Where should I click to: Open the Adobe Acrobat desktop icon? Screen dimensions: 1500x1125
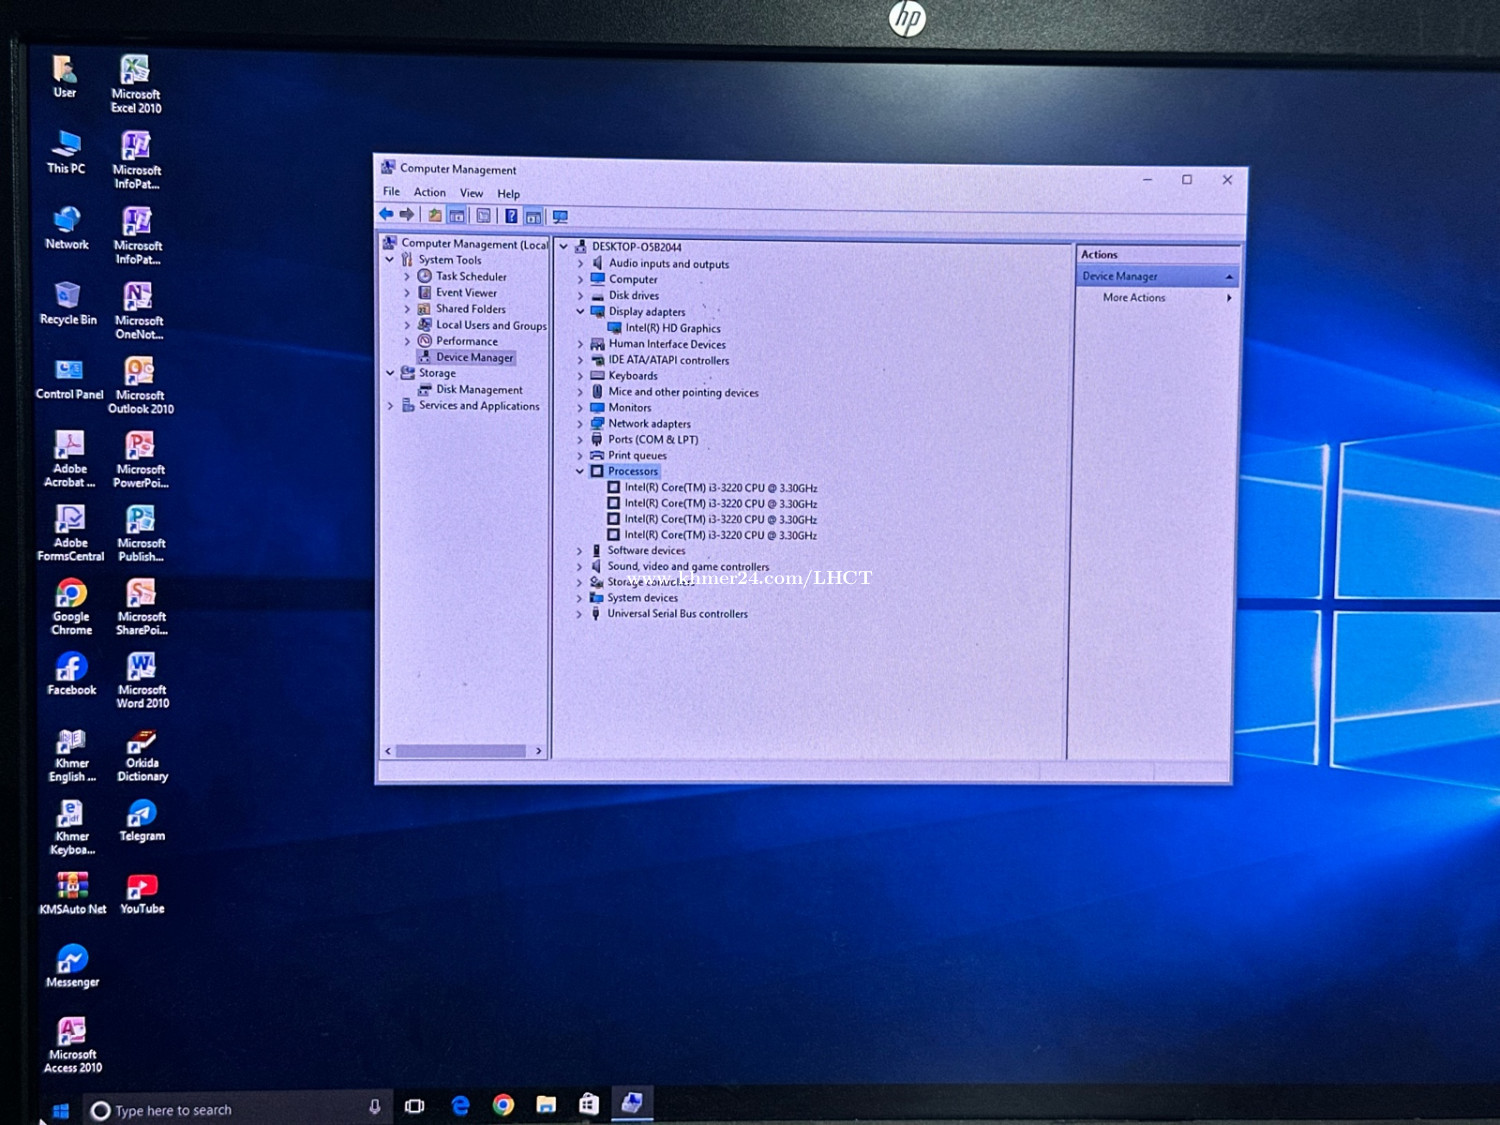[69, 459]
